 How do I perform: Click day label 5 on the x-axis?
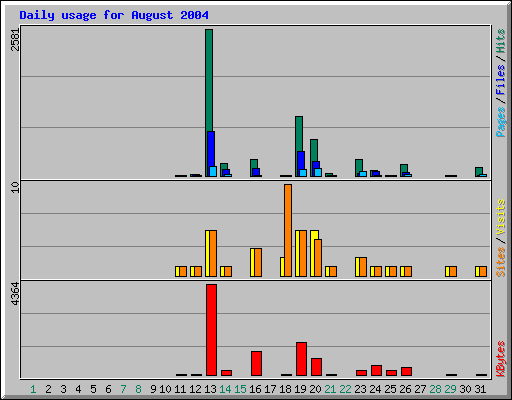(x=93, y=389)
